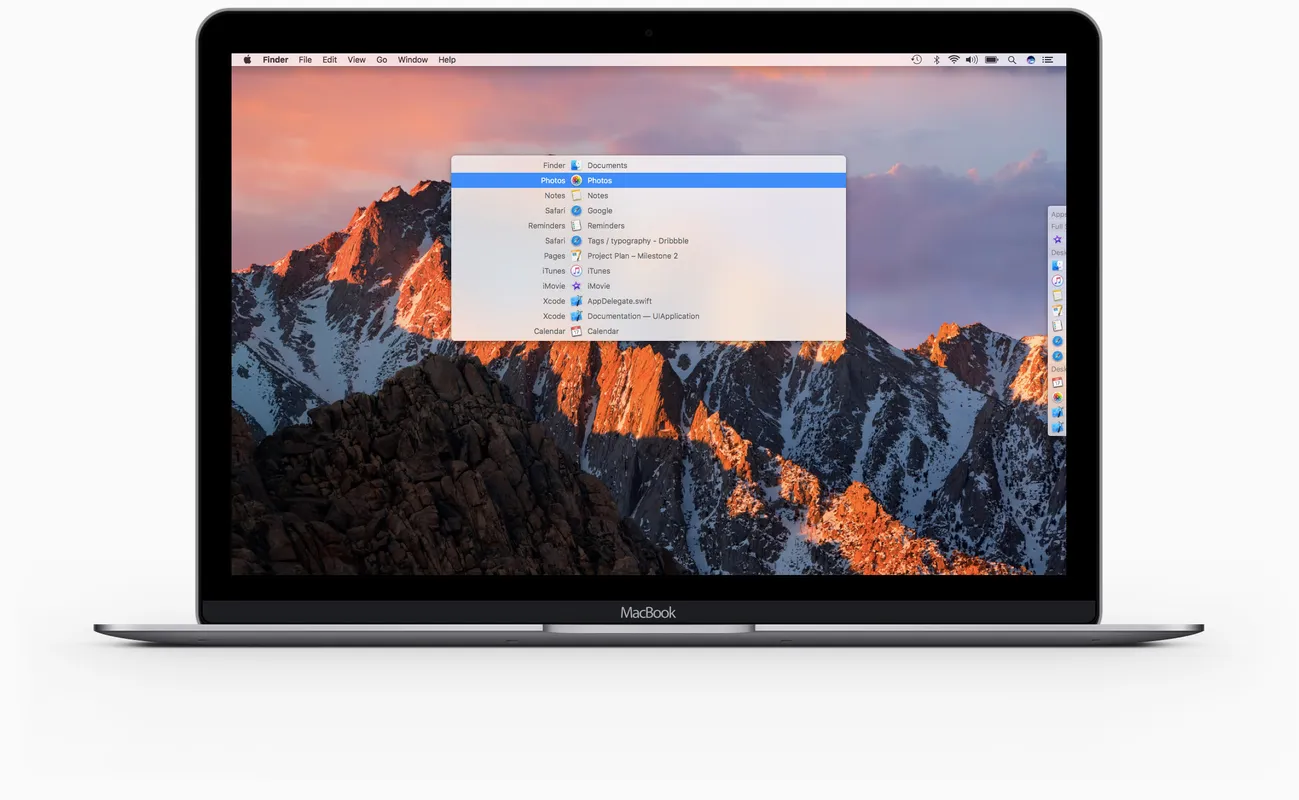Screen dimensions: 1299x800
Task: Click the Bluetooth status icon
Action: coord(936,60)
